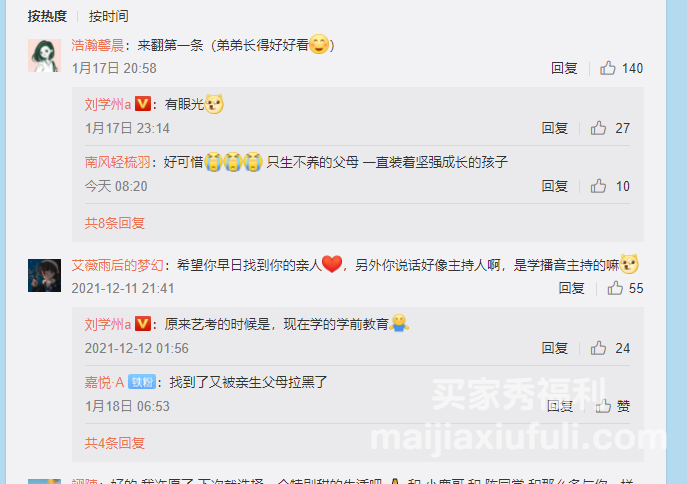The image size is (687, 484).
Task: Like 浩瀚馨晨's comment with 140 likes
Action: [x=607, y=68]
